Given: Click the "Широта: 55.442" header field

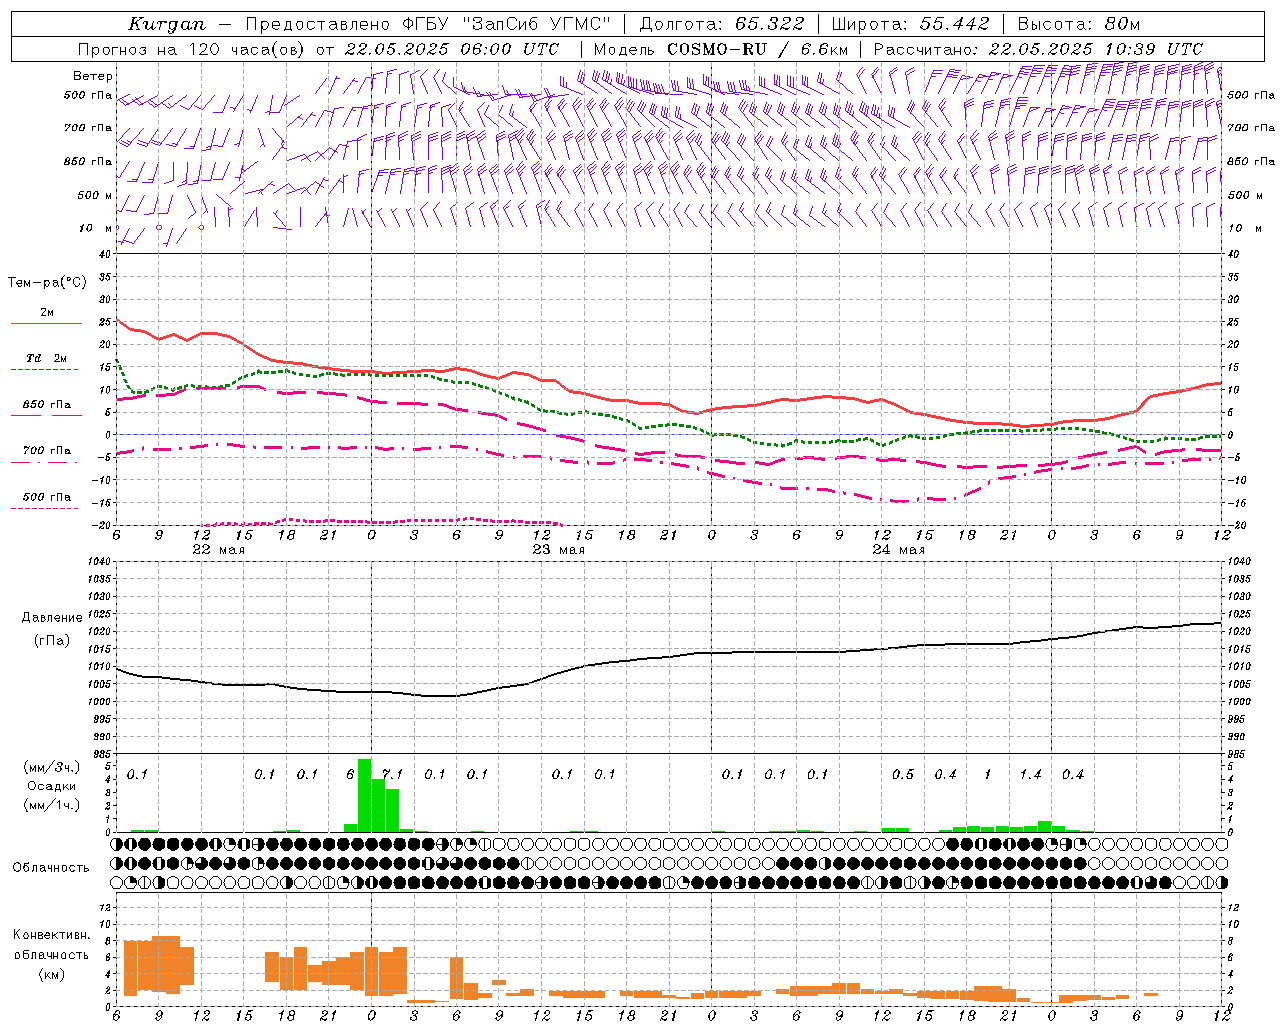Looking at the screenshot, I should [910, 24].
